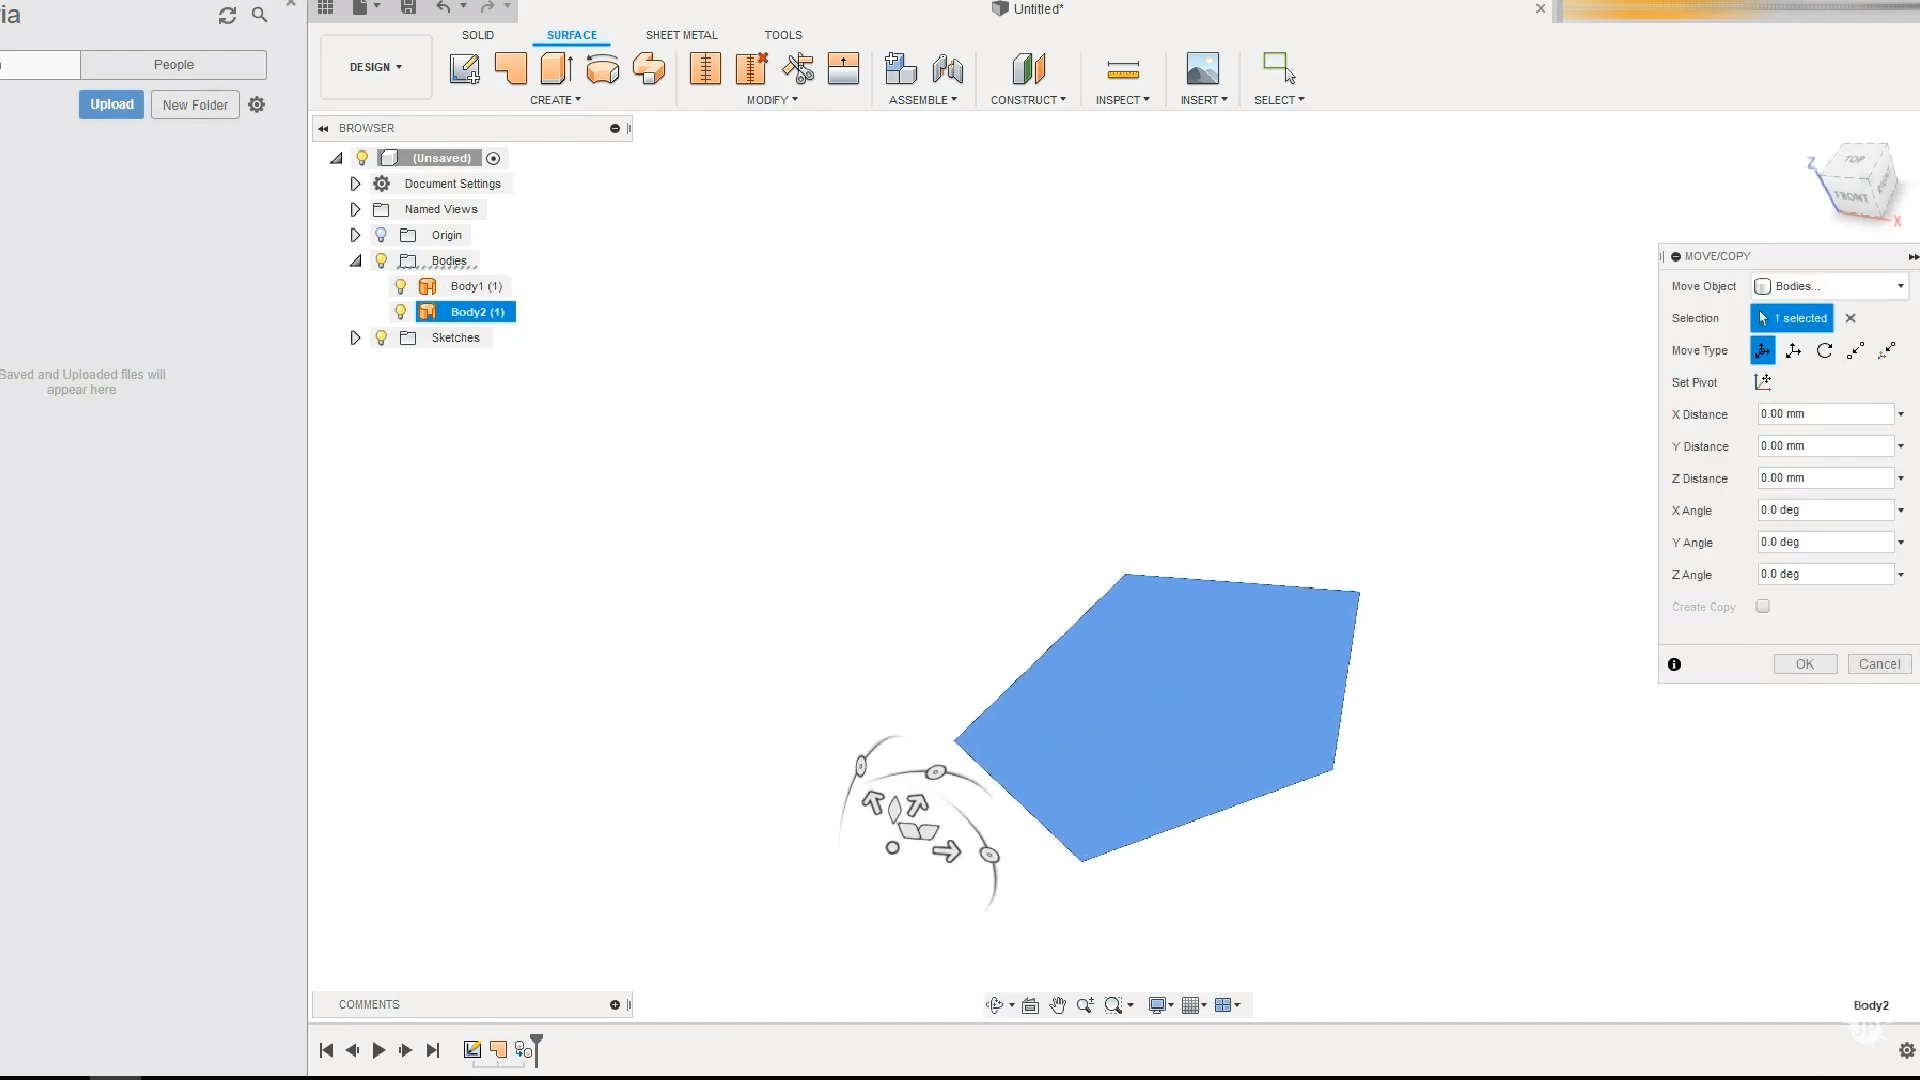1920x1080 pixels.
Task: Toggle visibility of Body2 (1)
Action: [x=401, y=311]
